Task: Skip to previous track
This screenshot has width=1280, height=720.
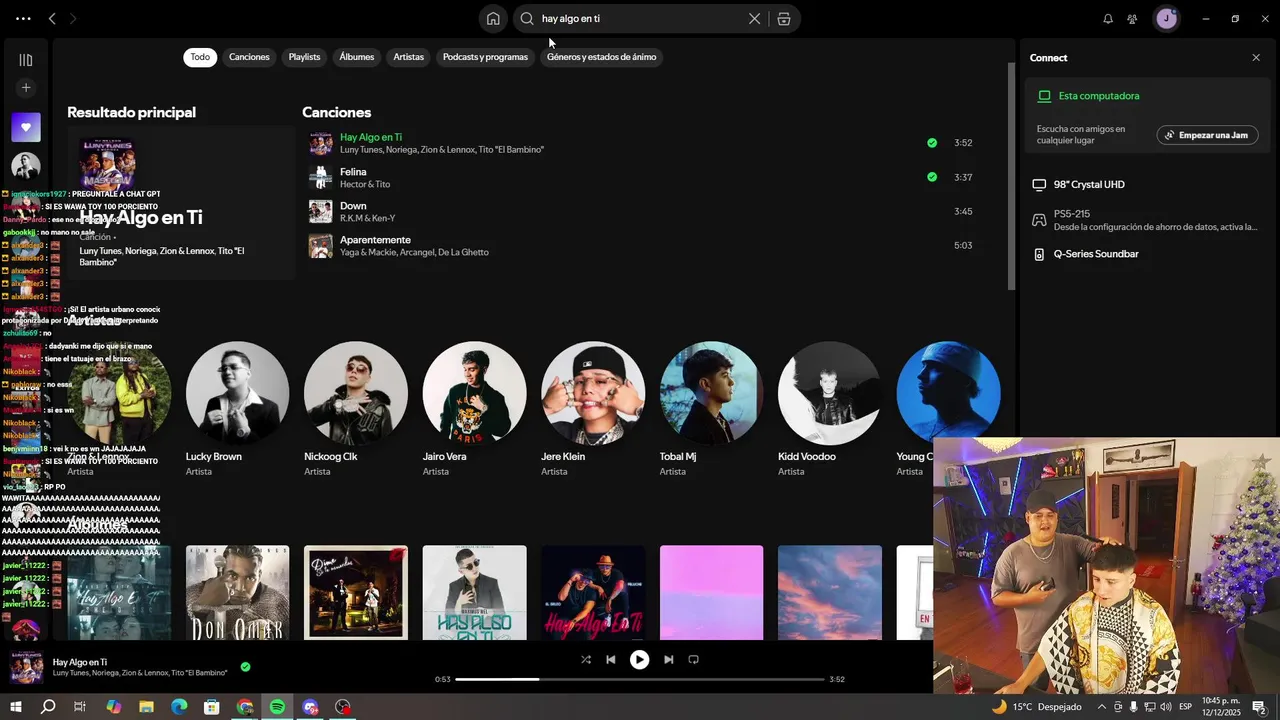Action: click(610, 659)
